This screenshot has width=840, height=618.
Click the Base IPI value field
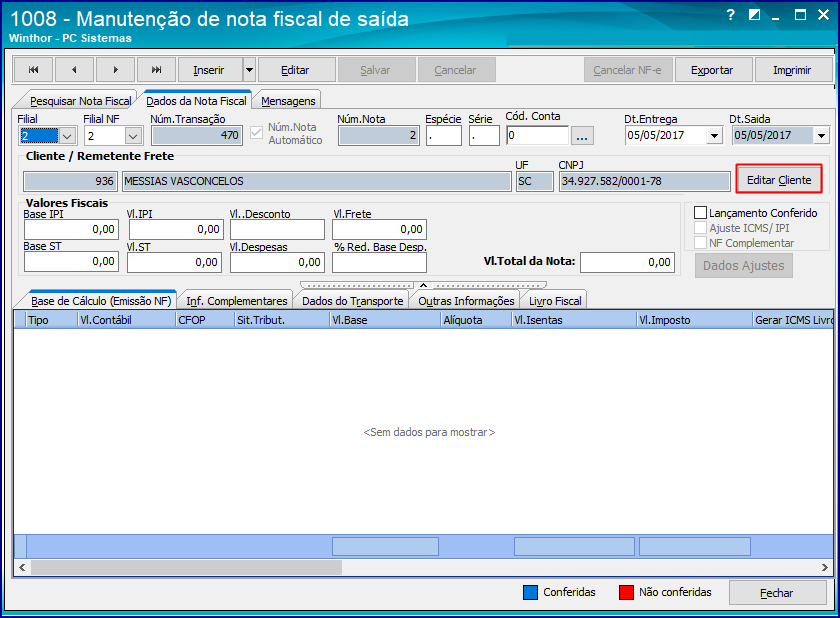71,229
